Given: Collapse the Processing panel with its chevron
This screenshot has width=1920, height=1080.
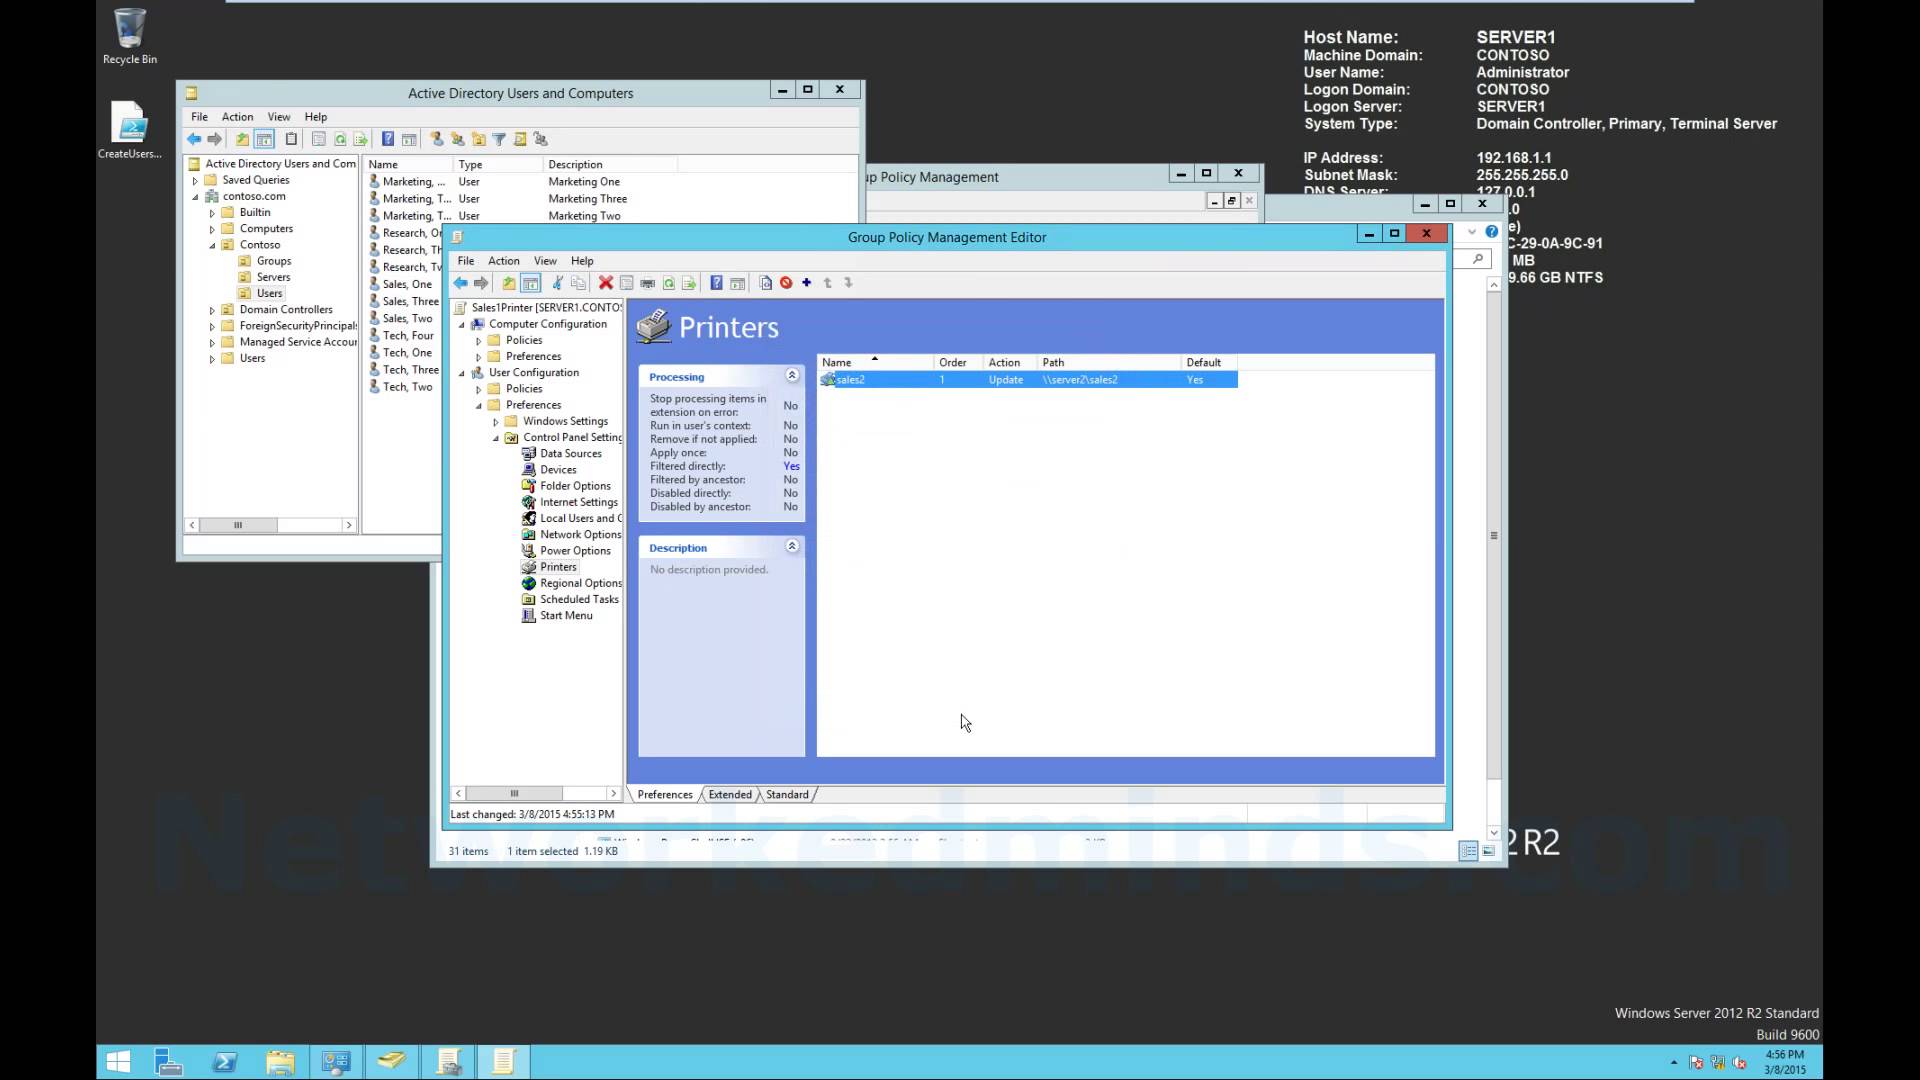Looking at the screenshot, I should [792, 376].
